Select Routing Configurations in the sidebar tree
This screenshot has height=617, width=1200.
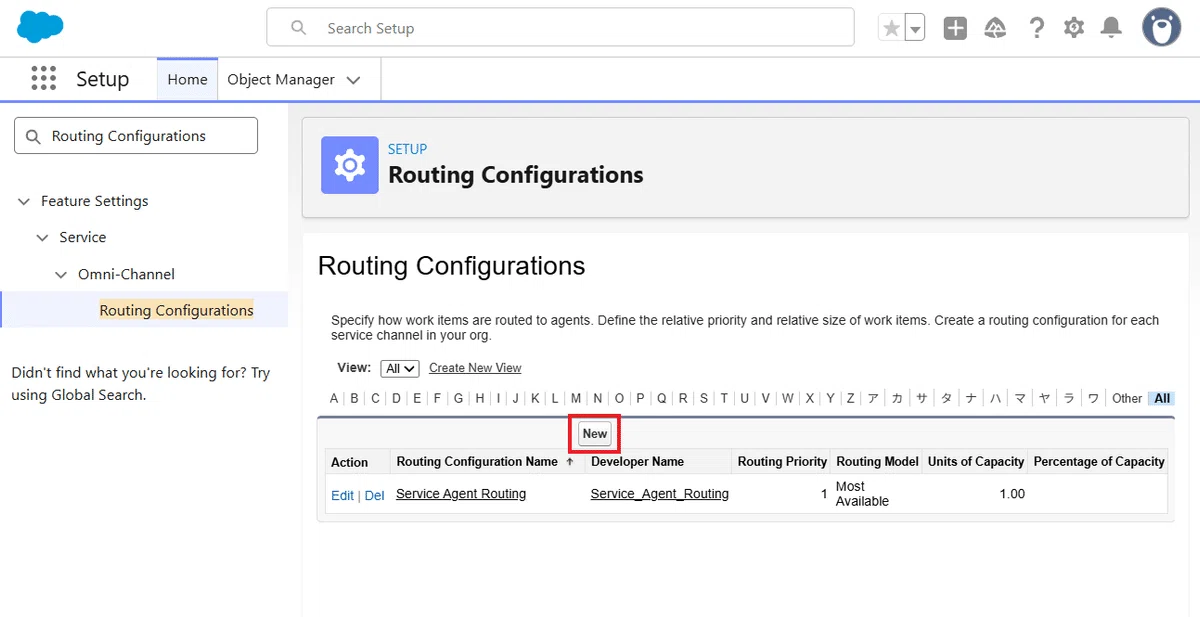coord(176,310)
